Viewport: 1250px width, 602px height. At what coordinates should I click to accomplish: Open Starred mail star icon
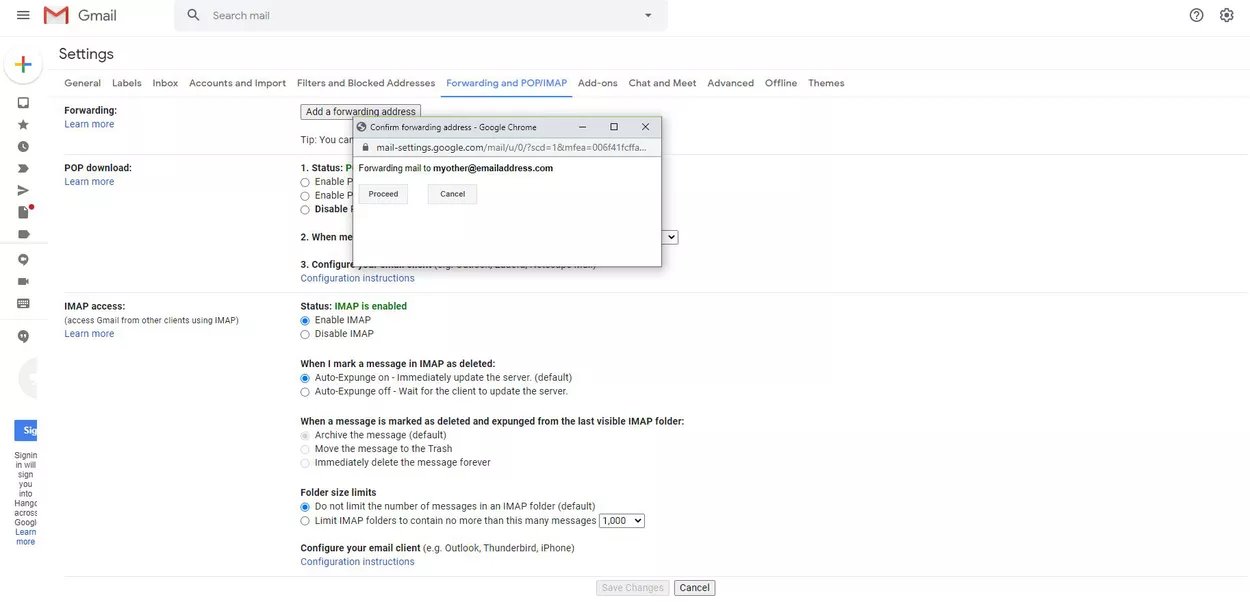tap(23, 125)
